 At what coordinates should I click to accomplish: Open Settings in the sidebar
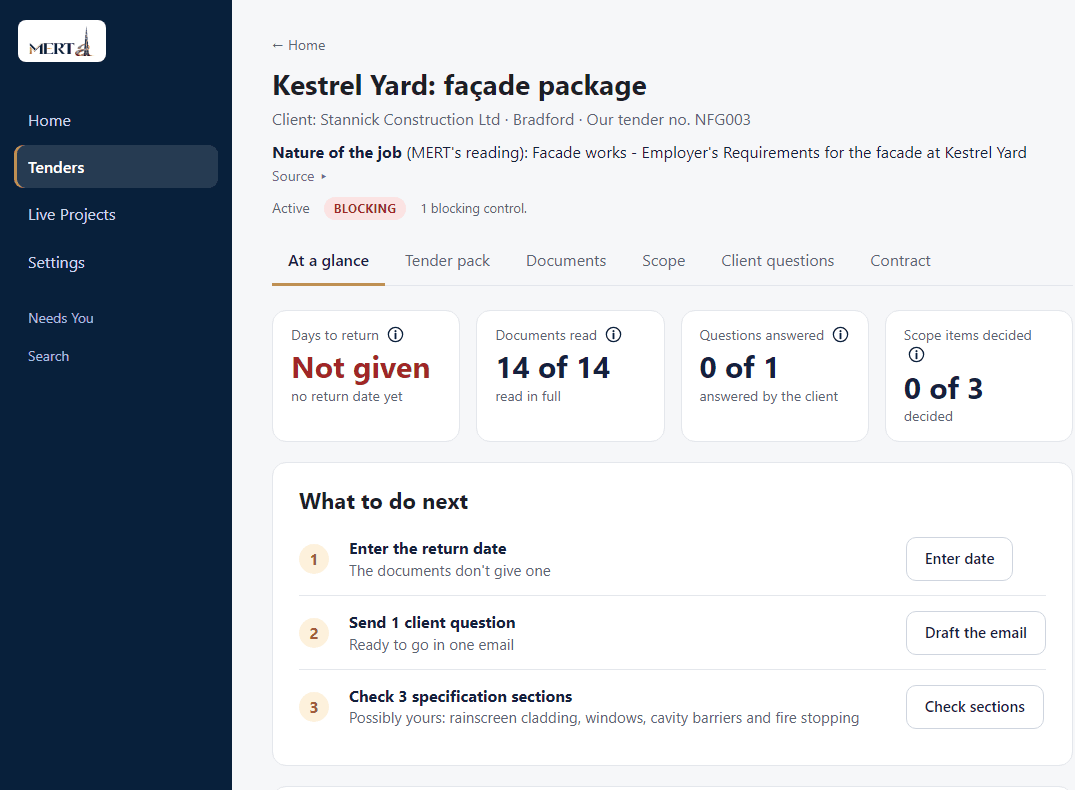point(56,263)
